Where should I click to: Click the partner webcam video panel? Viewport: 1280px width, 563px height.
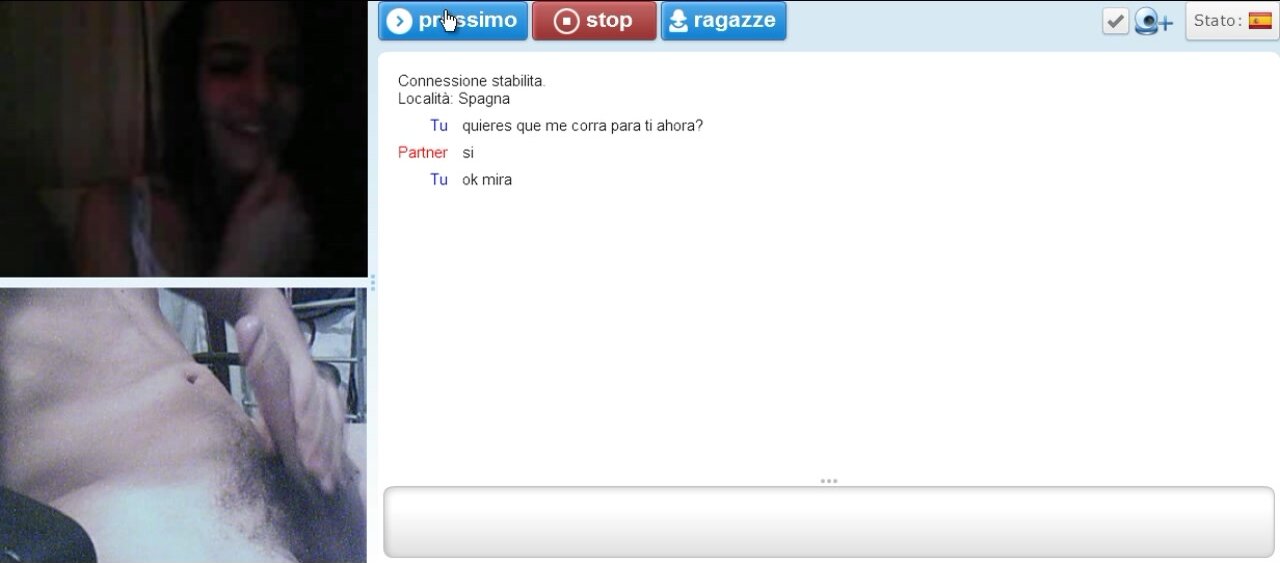tap(184, 138)
